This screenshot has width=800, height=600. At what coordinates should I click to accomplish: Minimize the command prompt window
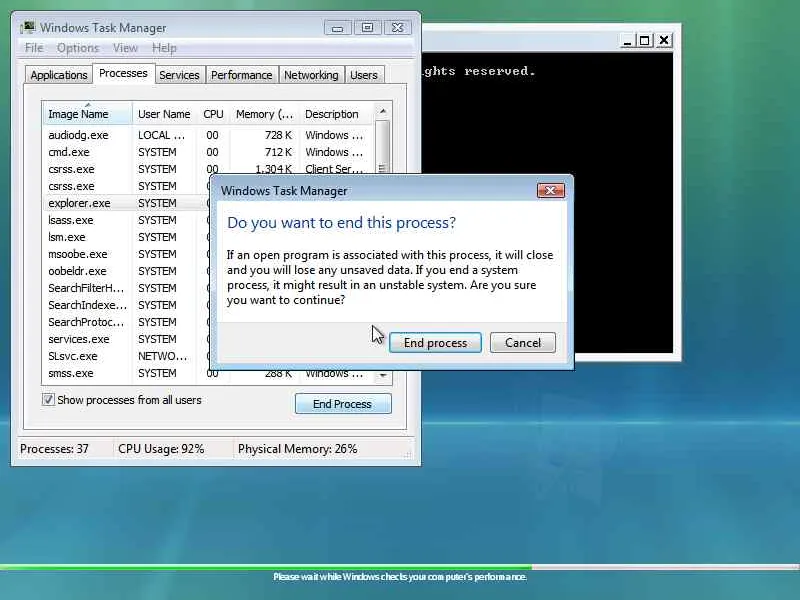click(x=628, y=40)
